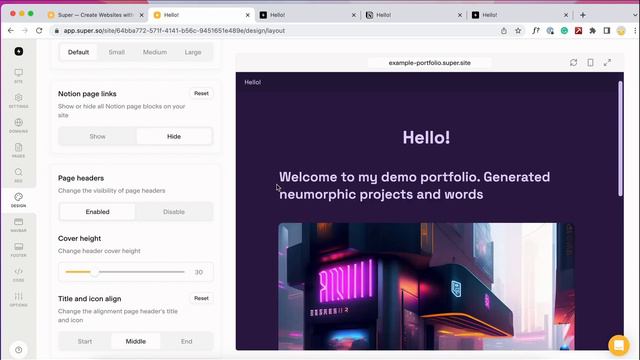640x360 pixels.
Task: Go forward in browser history
Action: (x=24, y=31)
